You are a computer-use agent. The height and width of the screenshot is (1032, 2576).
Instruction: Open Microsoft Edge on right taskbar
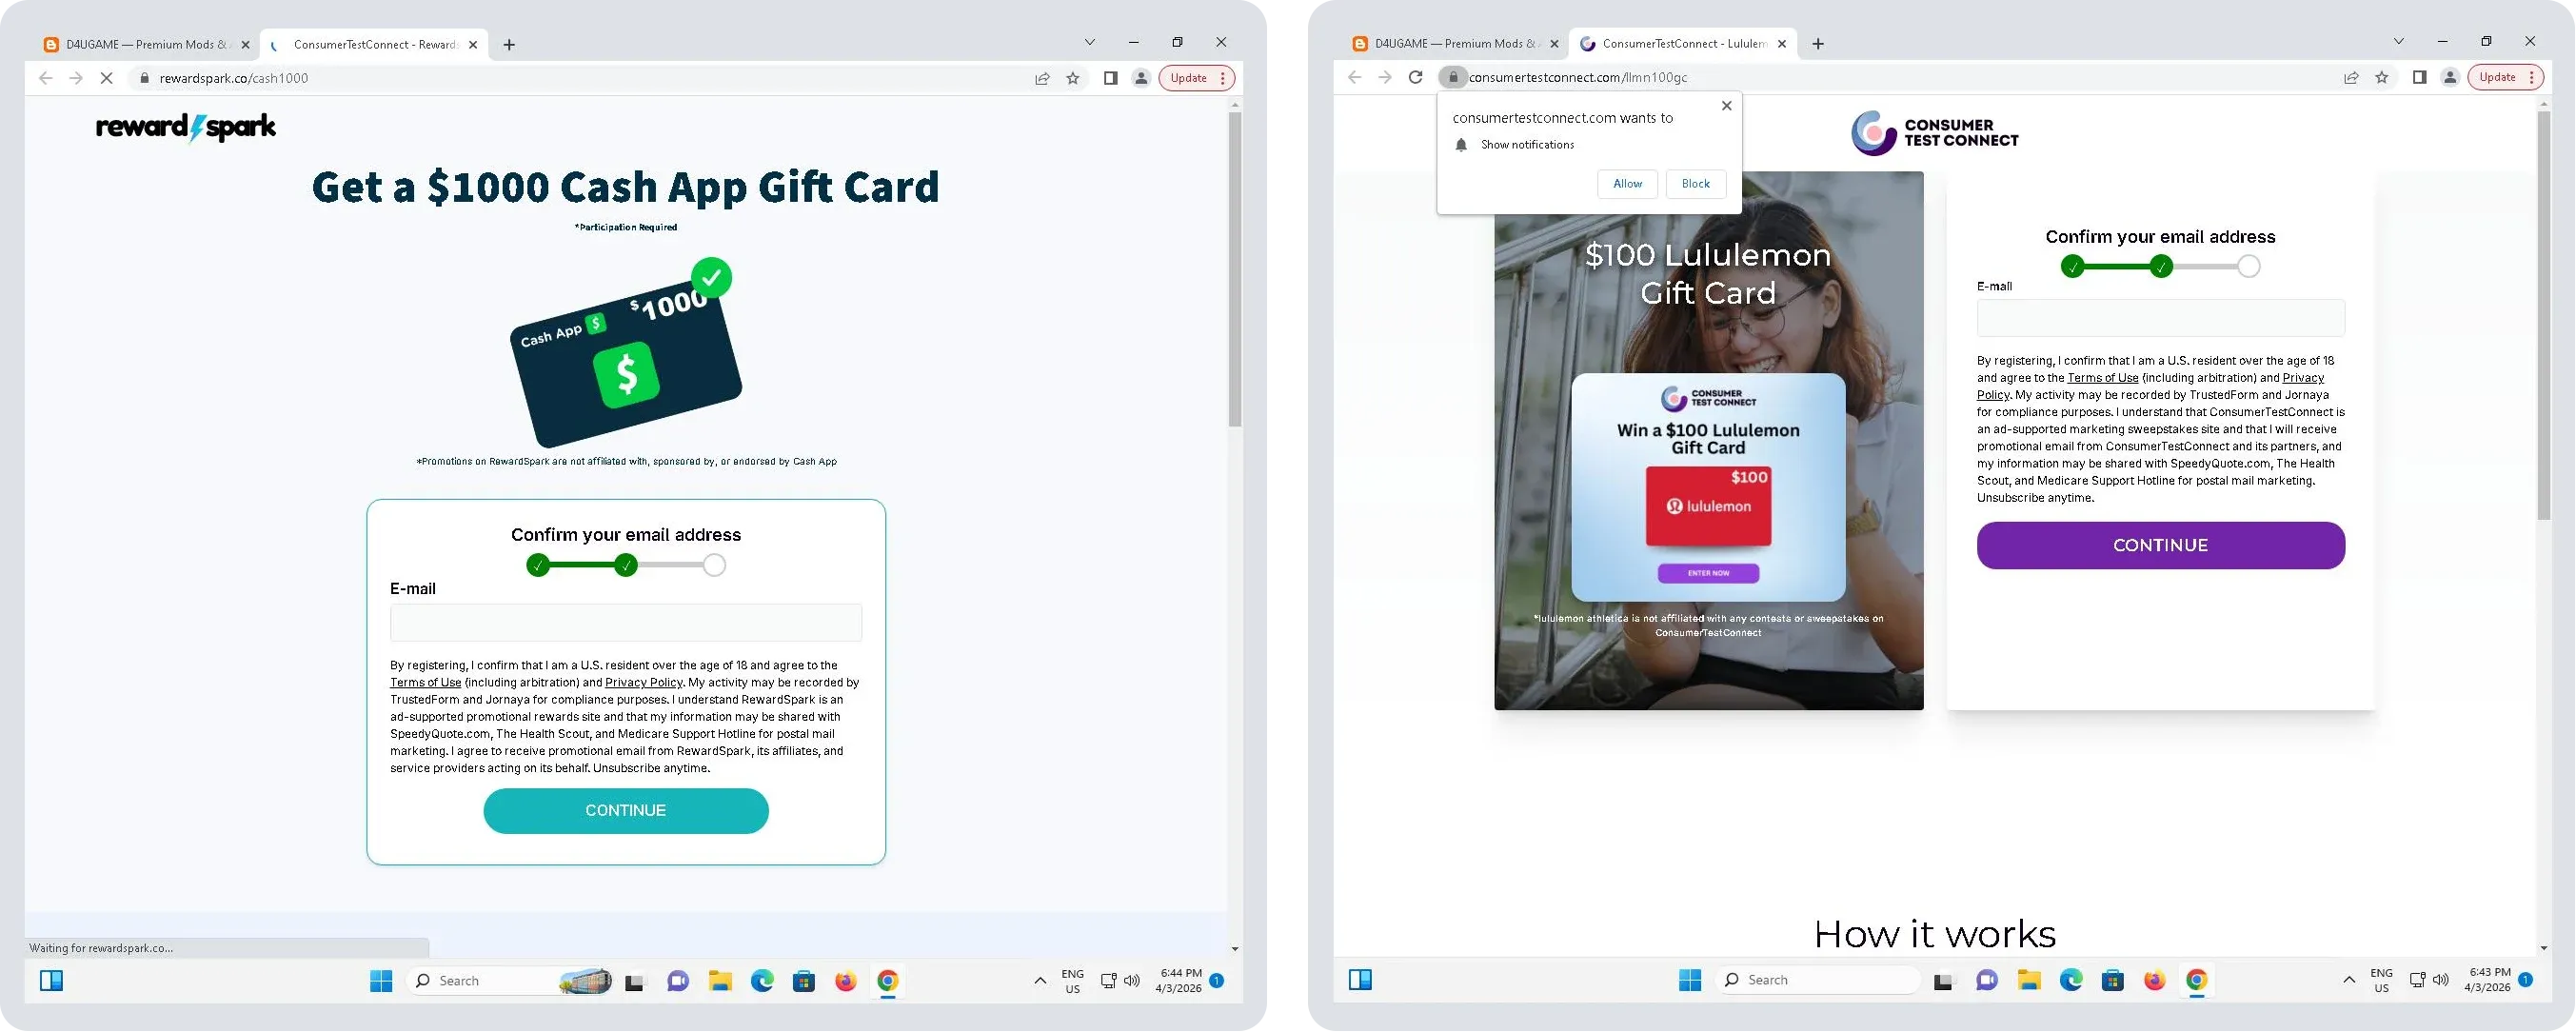click(x=2071, y=980)
